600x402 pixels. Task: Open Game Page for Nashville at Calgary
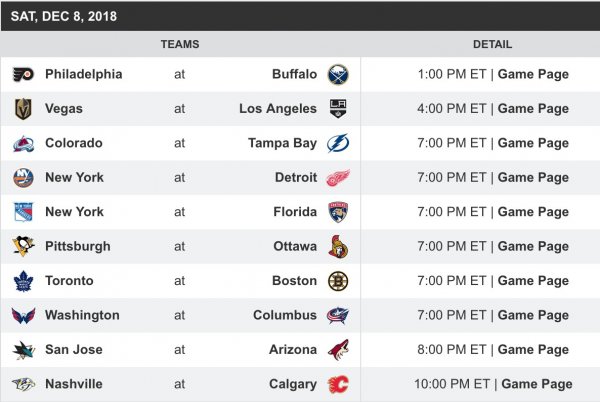tap(537, 384)
